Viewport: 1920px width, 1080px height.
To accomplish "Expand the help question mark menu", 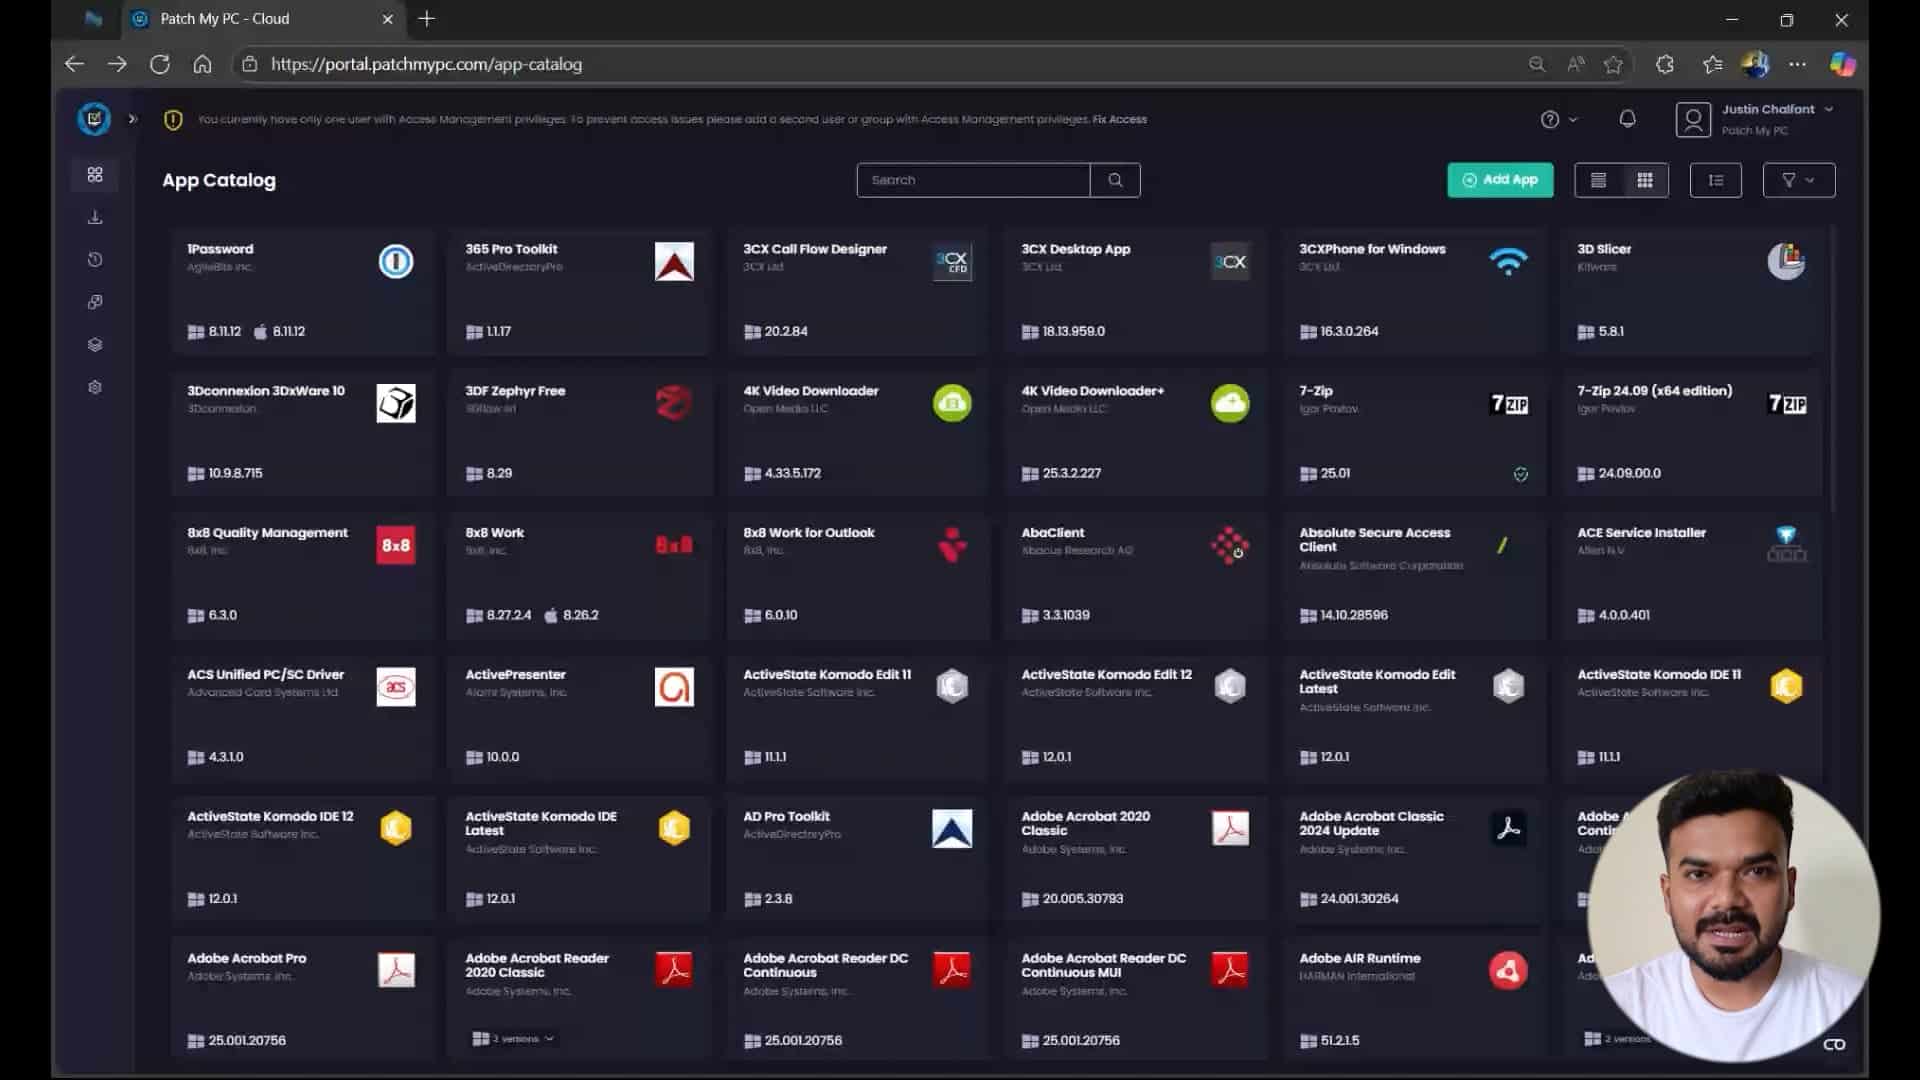I will pos(1558,119).
